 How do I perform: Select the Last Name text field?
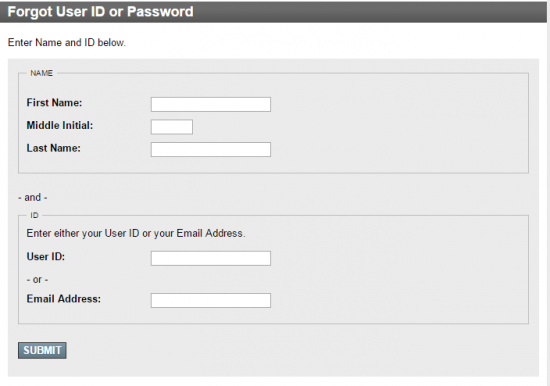(x=210, y=149)
